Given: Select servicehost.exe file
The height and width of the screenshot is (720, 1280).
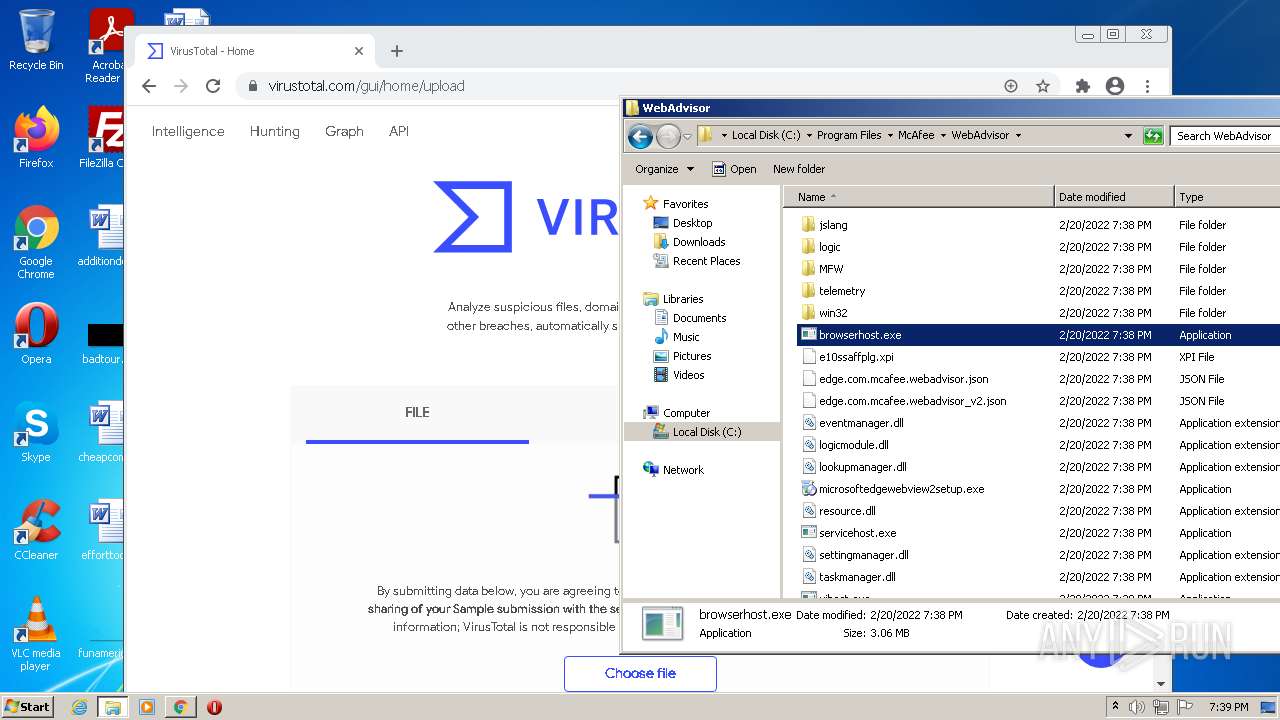Looking at the screenshot, I should click(857, 533).
